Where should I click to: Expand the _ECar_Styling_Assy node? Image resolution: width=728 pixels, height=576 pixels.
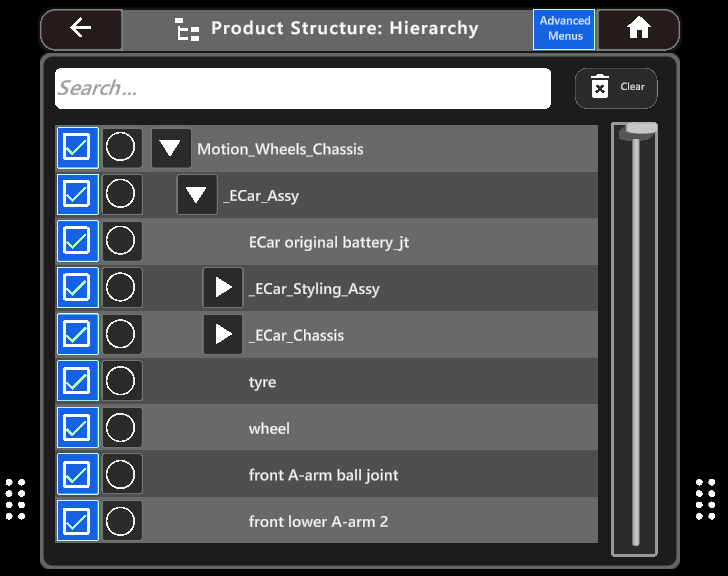pyautogui.click(x=223, y=288)
